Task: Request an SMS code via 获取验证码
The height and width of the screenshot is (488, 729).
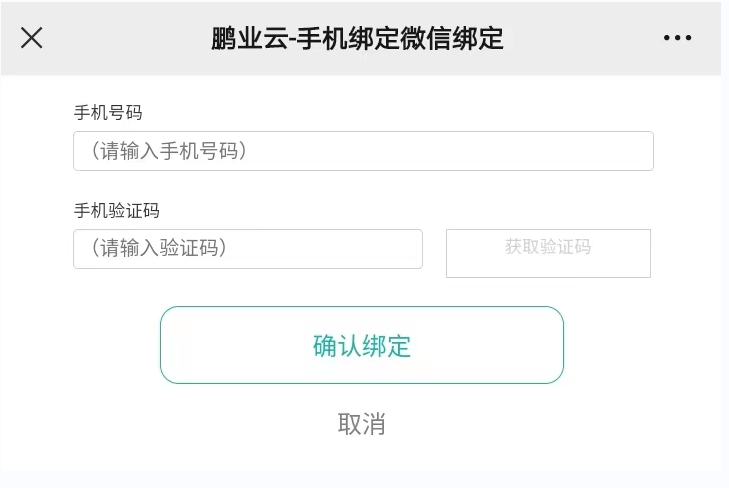Action: 548,253
